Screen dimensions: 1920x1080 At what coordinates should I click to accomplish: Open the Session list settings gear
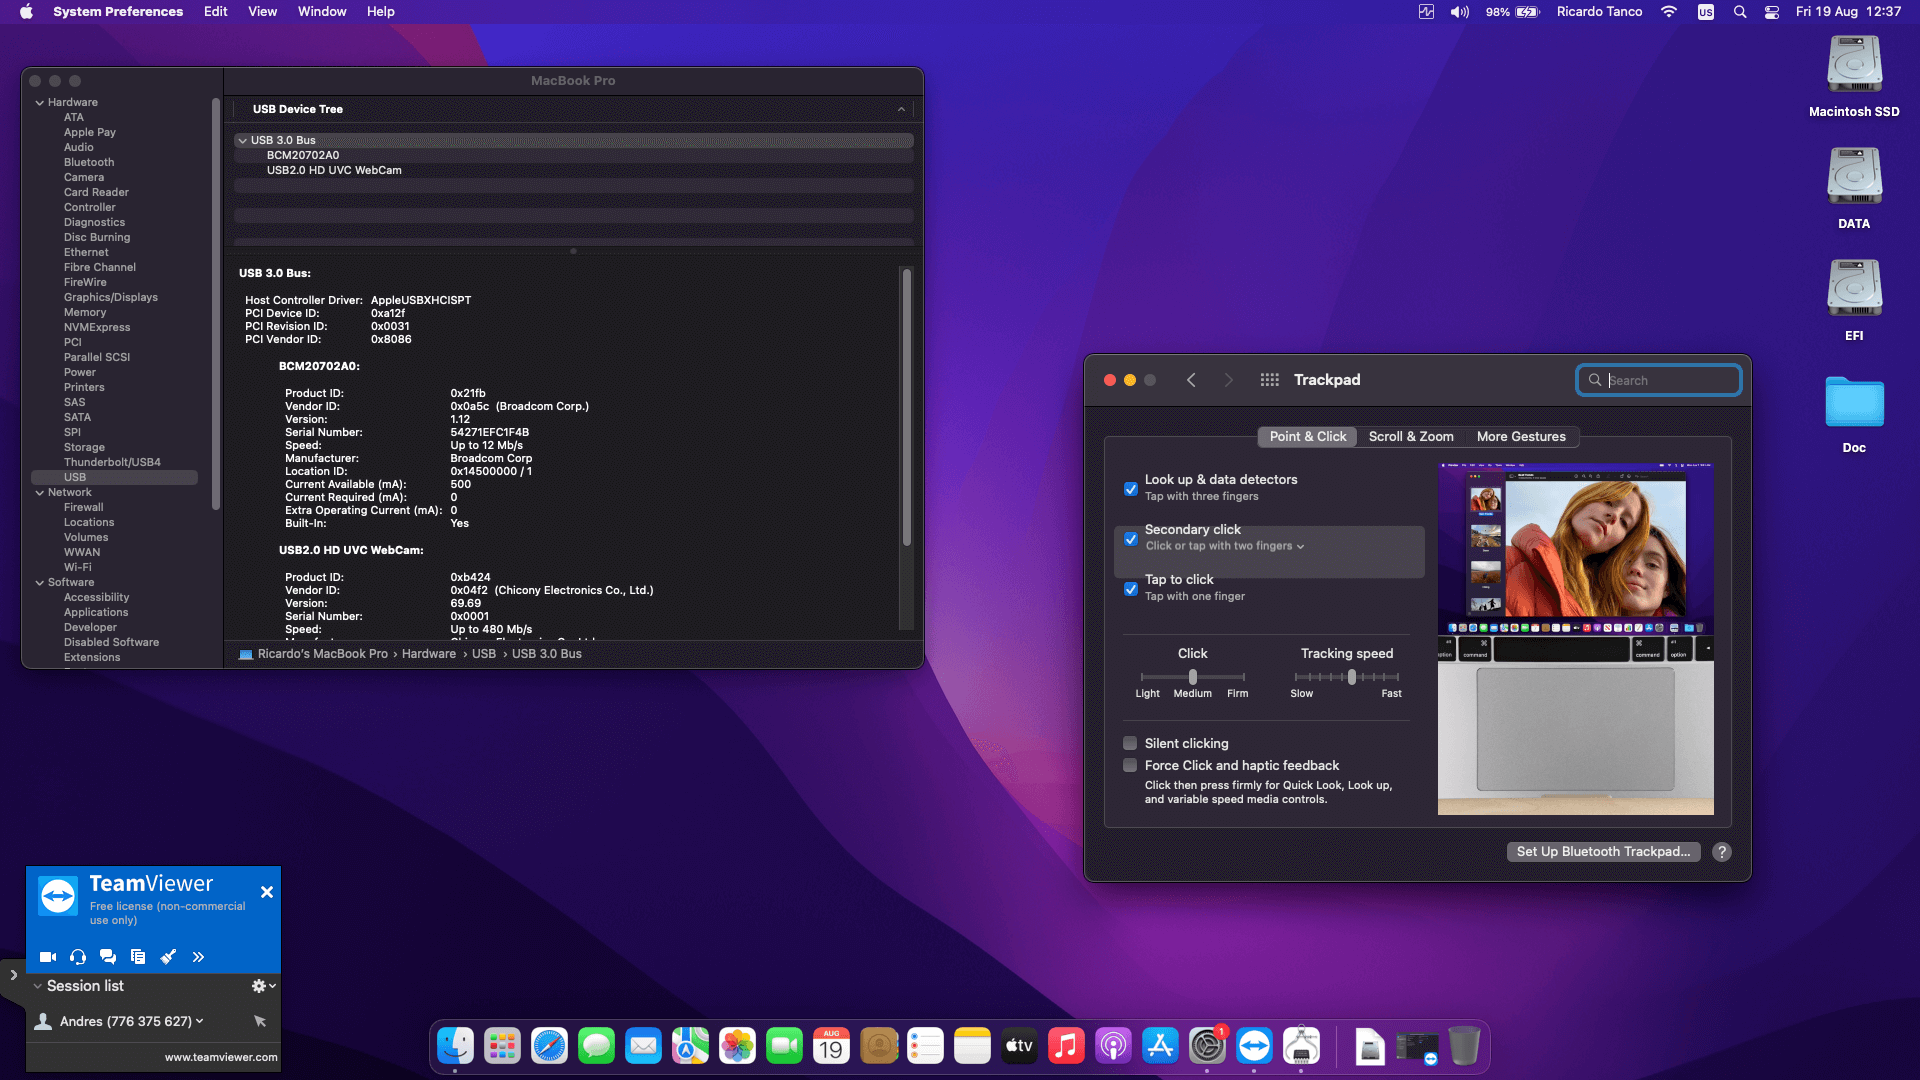click(x=259, y=985)
